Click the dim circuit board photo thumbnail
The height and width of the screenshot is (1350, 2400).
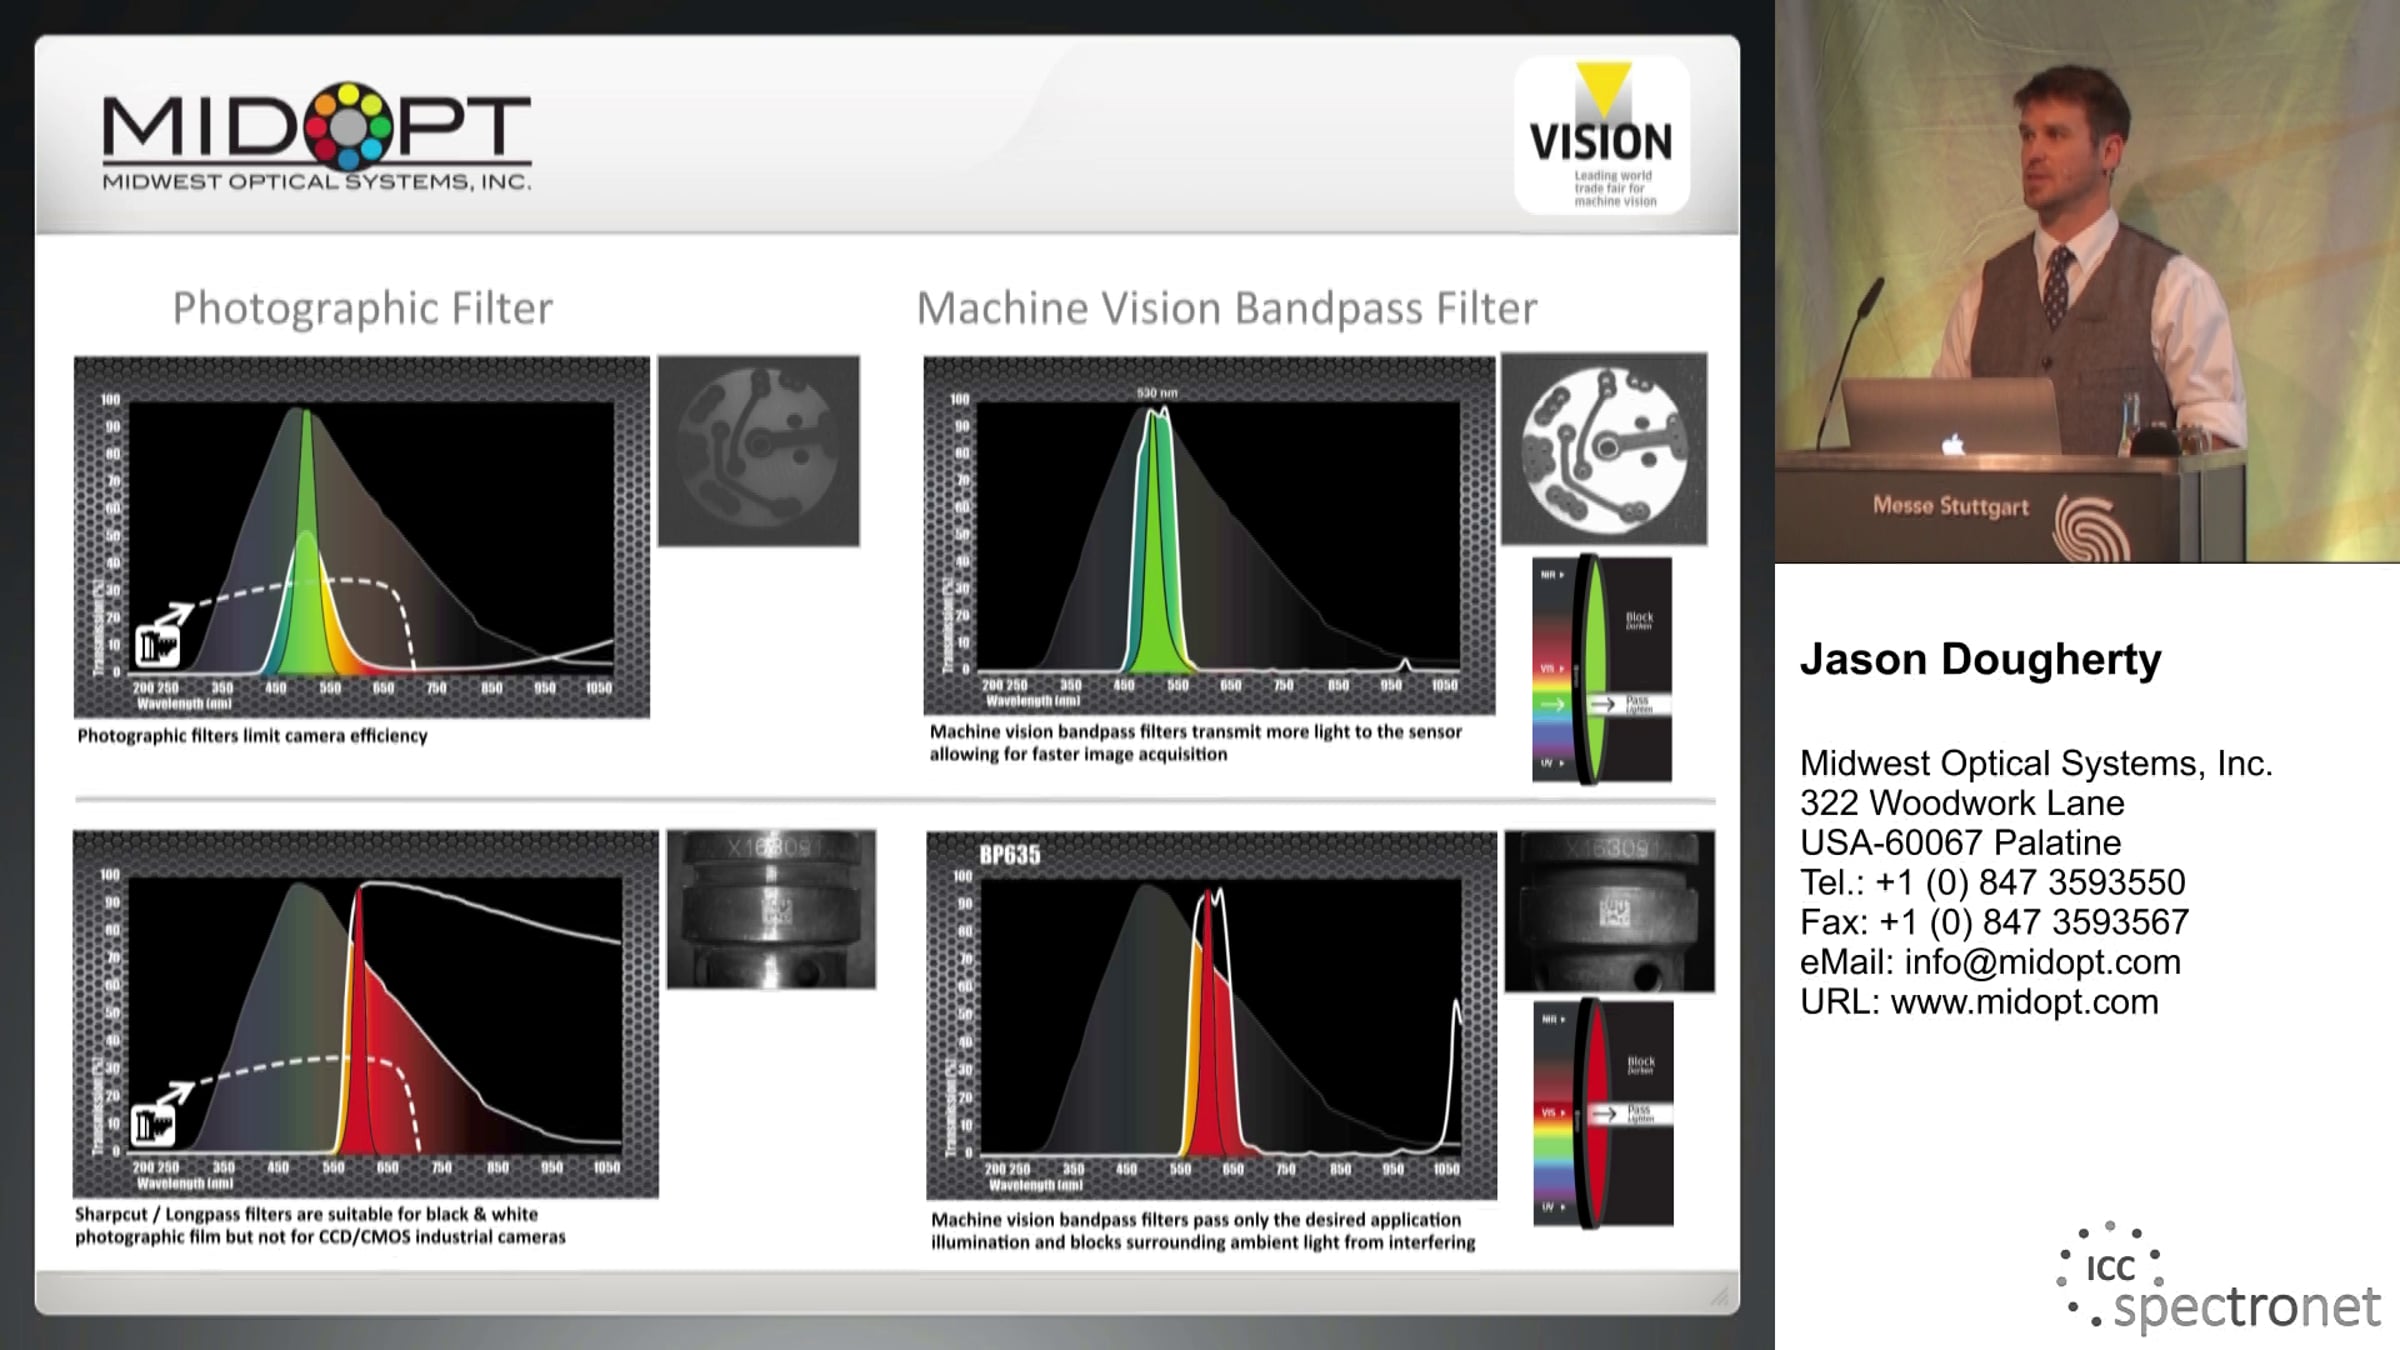coord(758,451)
